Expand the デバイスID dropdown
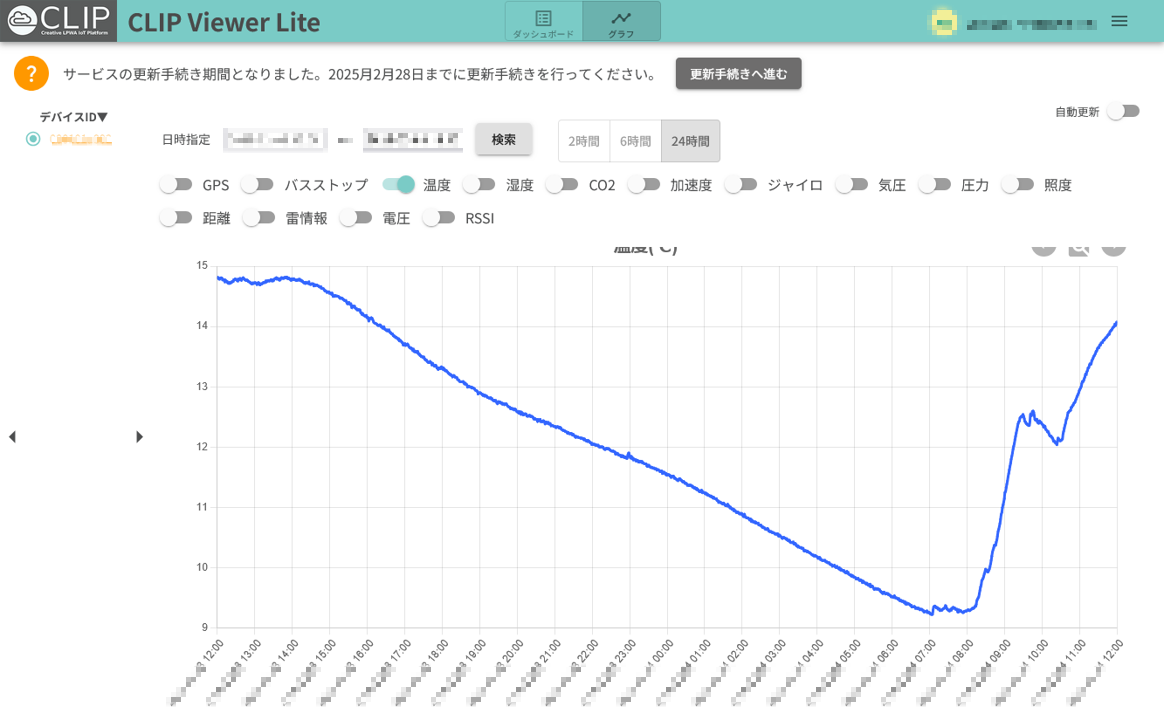 74,117
